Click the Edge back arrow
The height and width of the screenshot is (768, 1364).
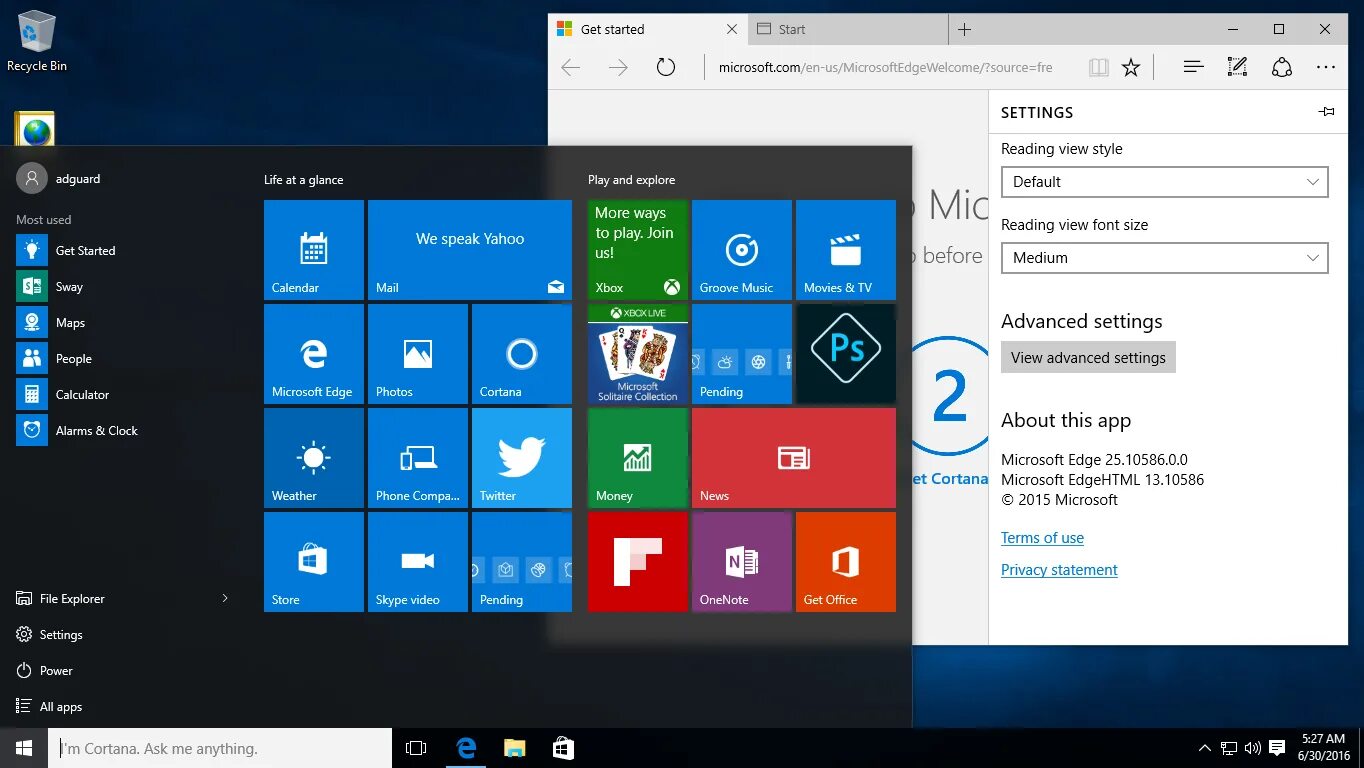pos(571,67)
